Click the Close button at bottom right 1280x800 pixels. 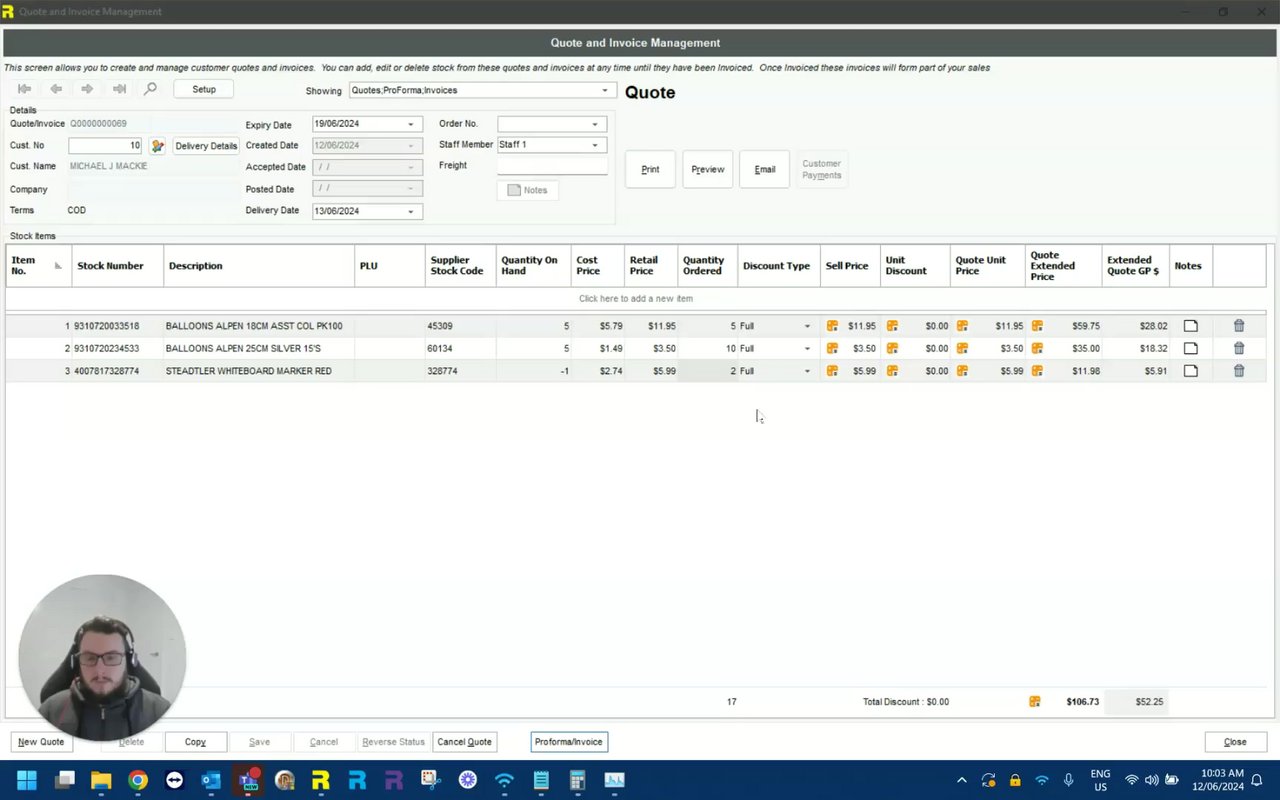(1236, 742)
